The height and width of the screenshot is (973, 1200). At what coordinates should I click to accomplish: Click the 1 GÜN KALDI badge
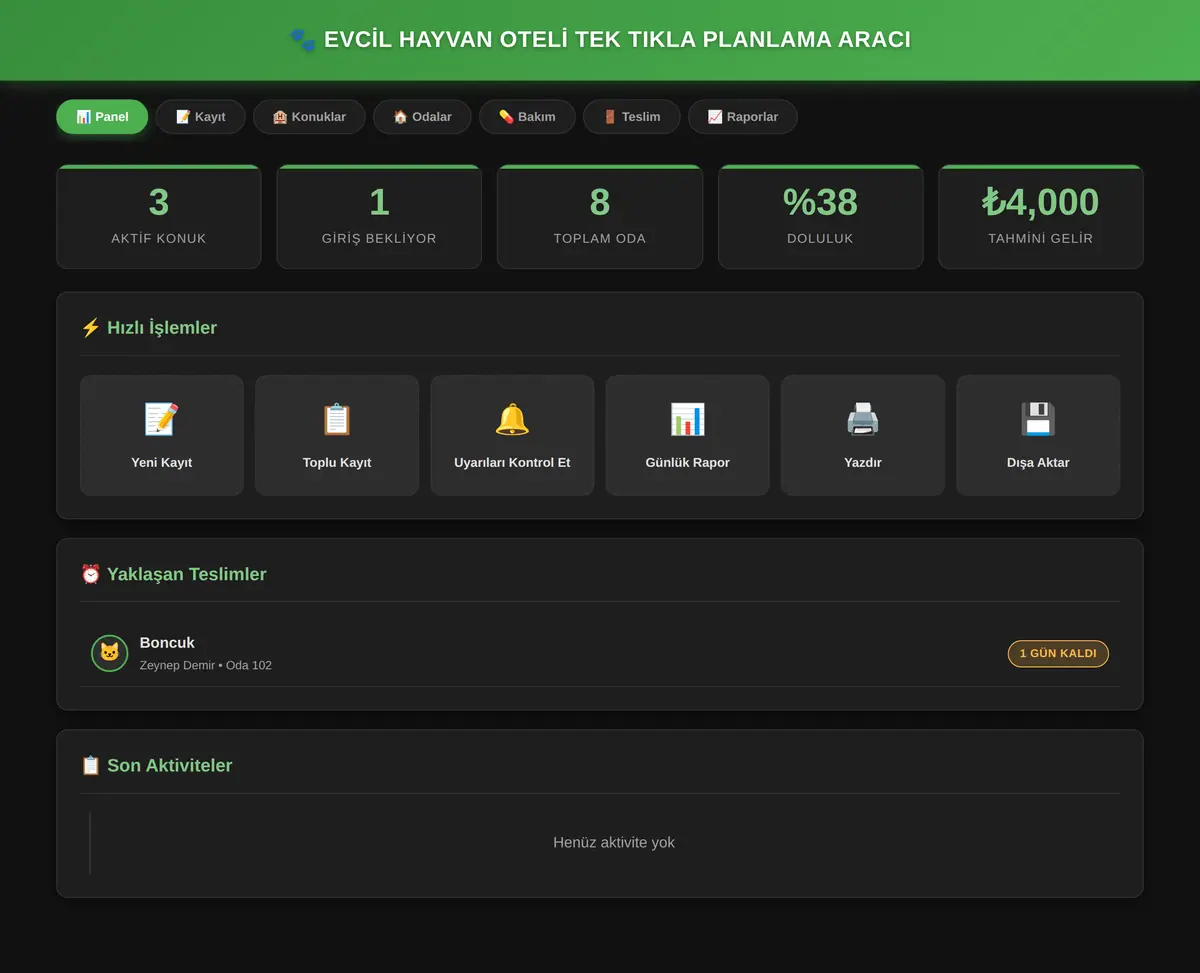[x=1058, y=654]
